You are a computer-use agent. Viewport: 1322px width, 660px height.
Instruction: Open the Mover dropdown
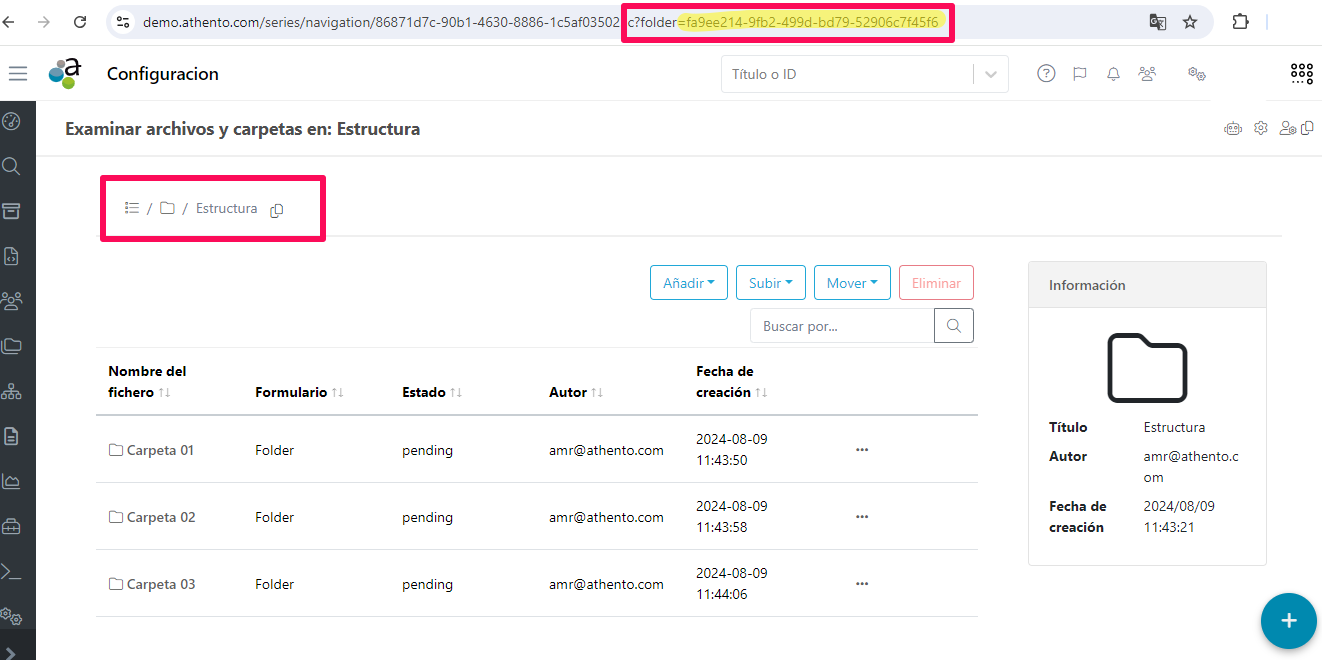[x=851, y=283]
